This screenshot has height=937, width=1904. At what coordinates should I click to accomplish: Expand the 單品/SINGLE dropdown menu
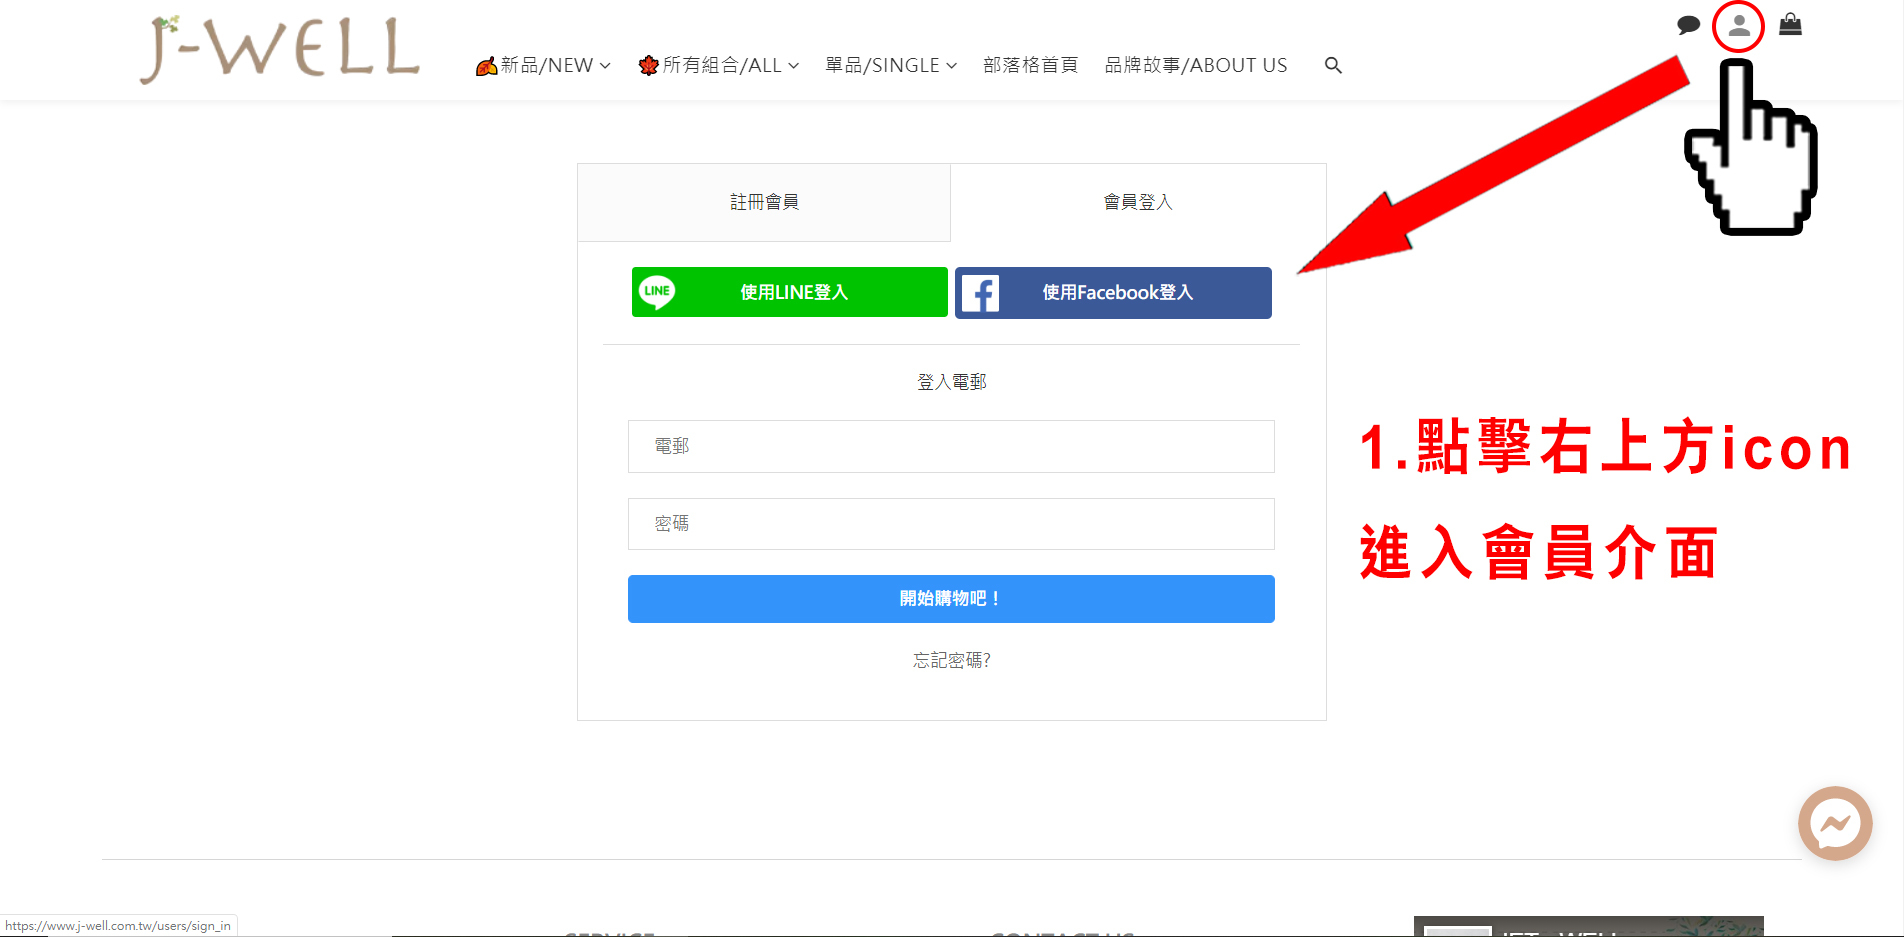890,66
